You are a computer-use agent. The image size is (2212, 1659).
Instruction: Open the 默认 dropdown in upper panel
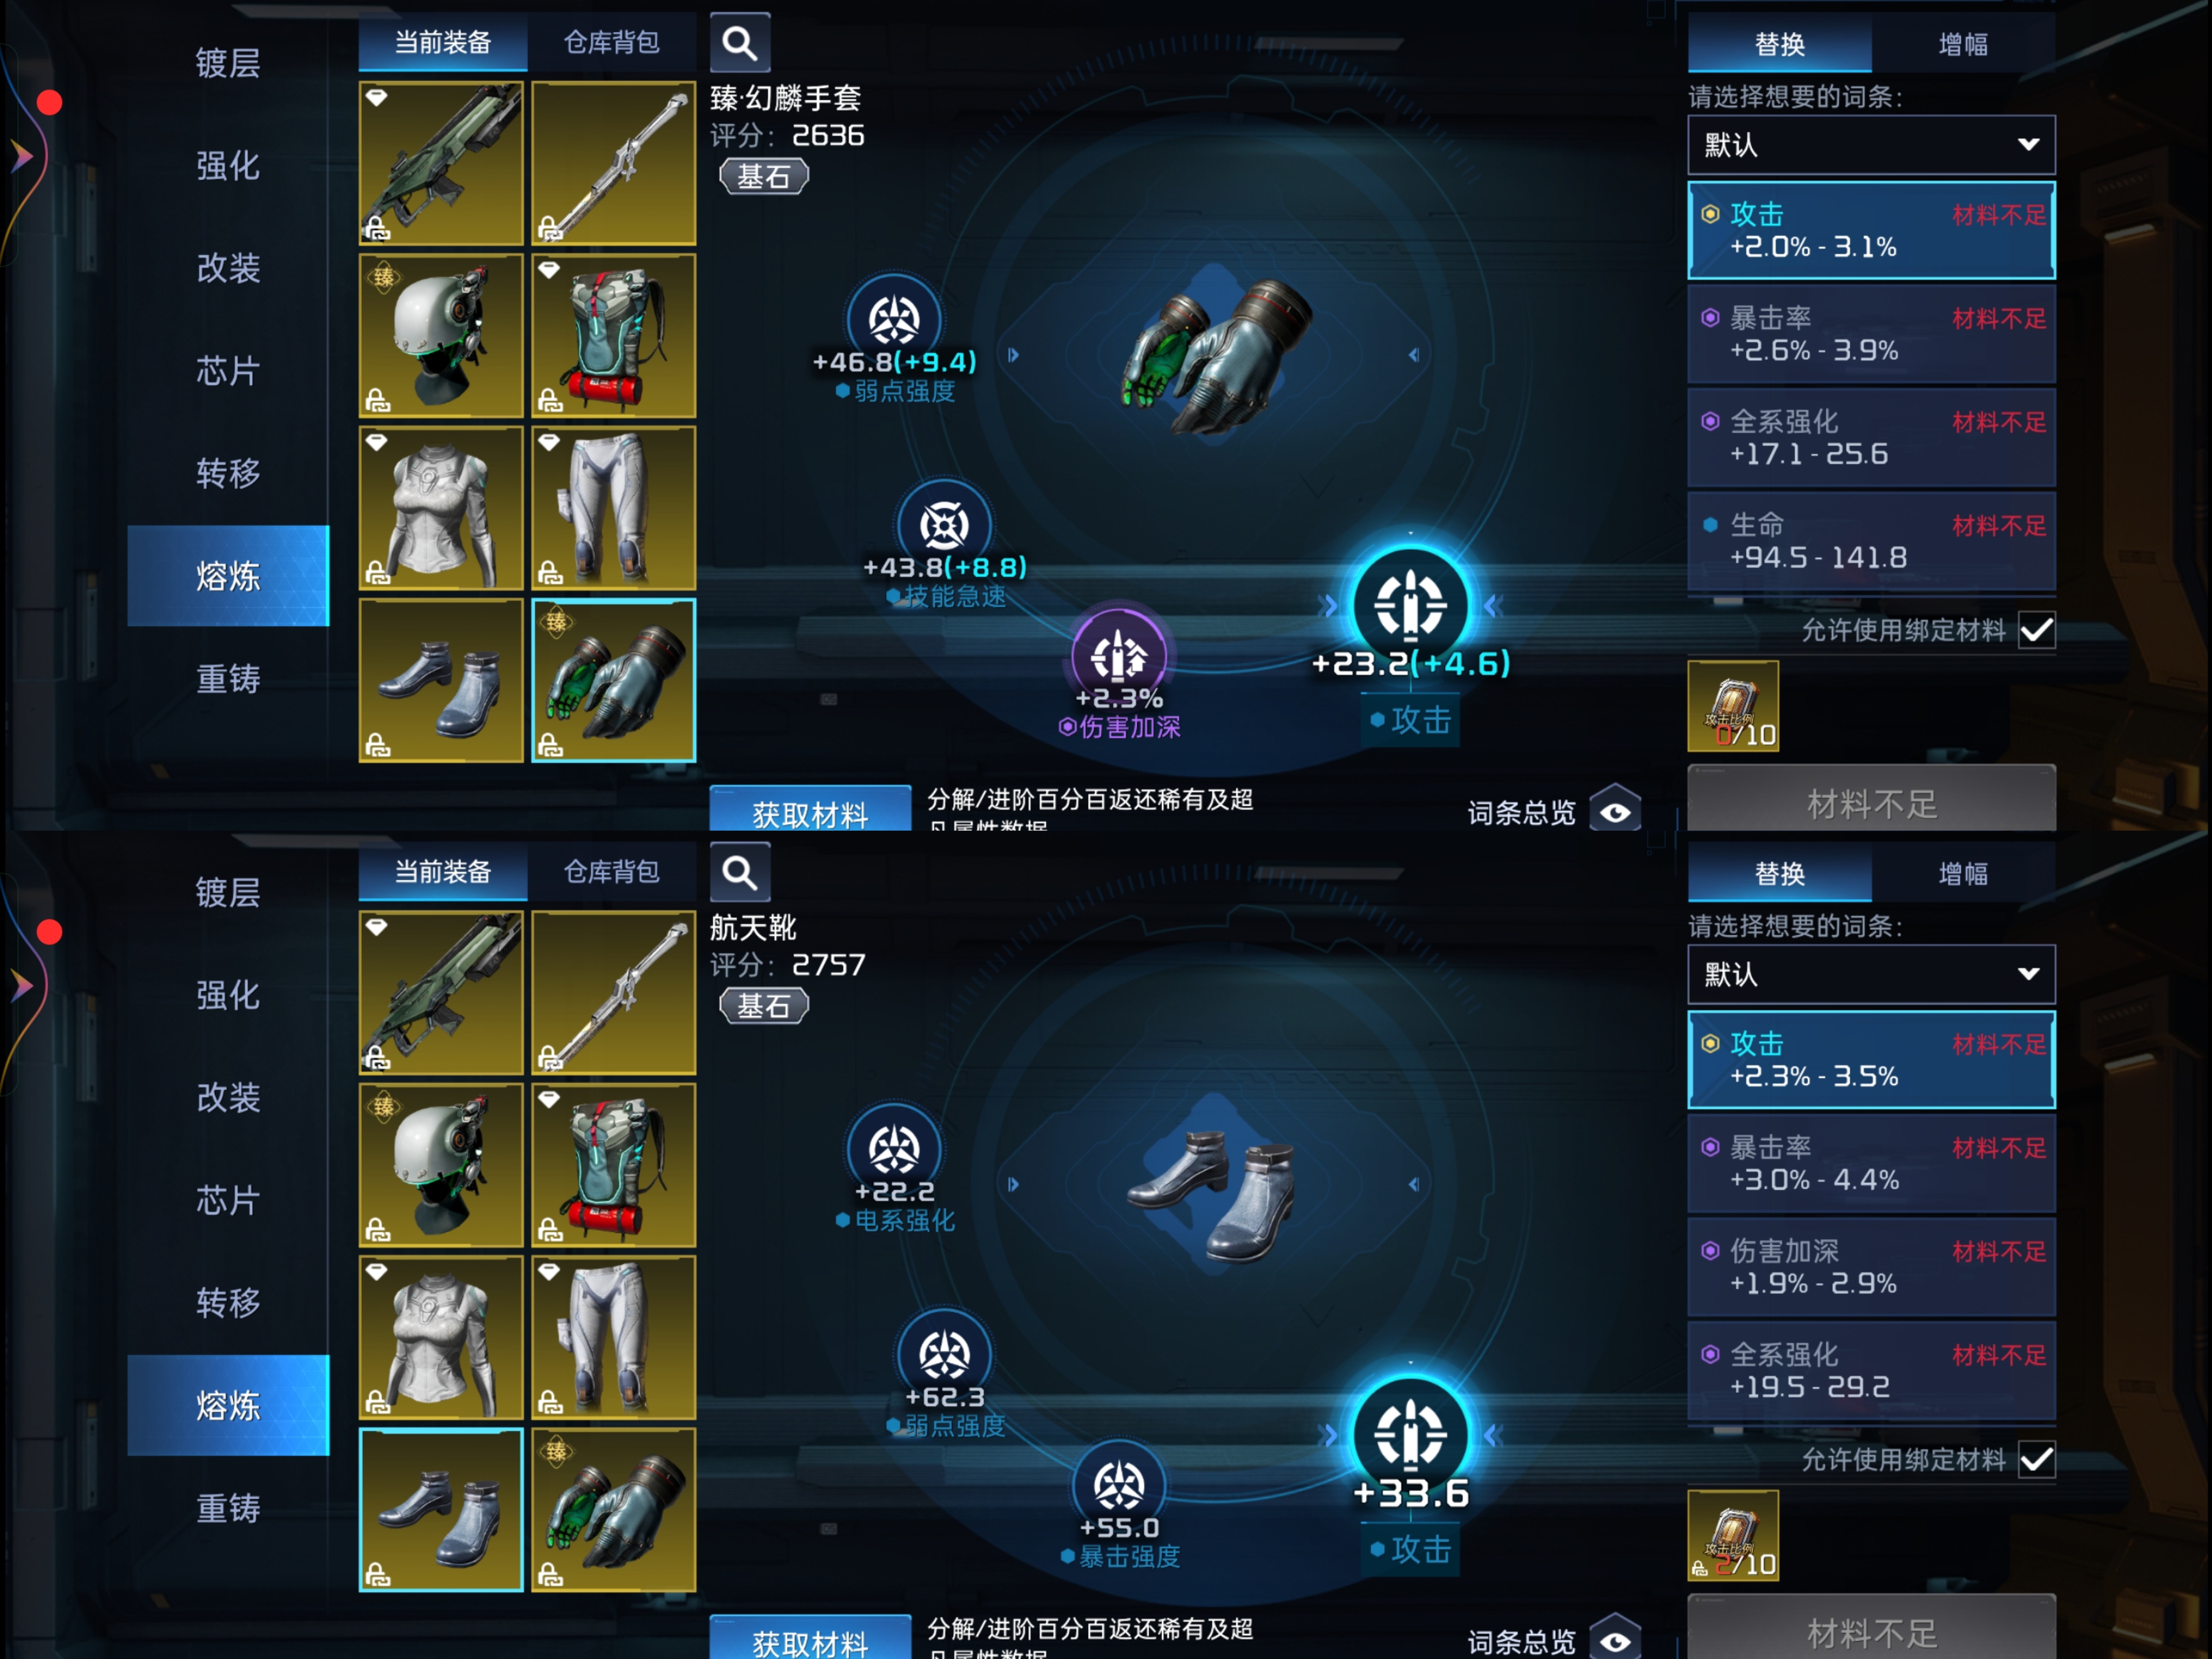[x=1871, y=145]
